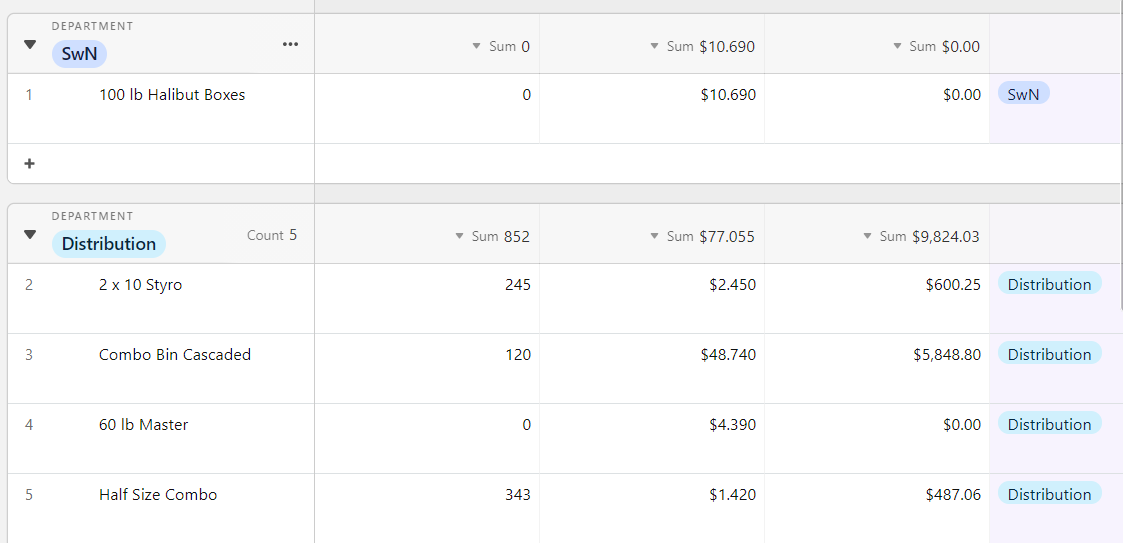Viewport: 1123px width, 543px height.
Task: Select the 100 lb Halibut Boxes record
Action: tap(172, 95)
